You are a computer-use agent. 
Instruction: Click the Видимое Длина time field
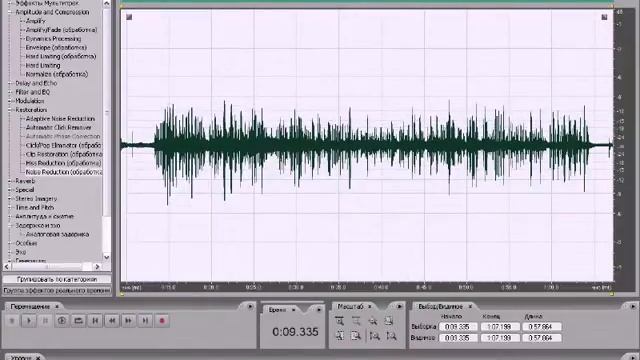[542, 338]
